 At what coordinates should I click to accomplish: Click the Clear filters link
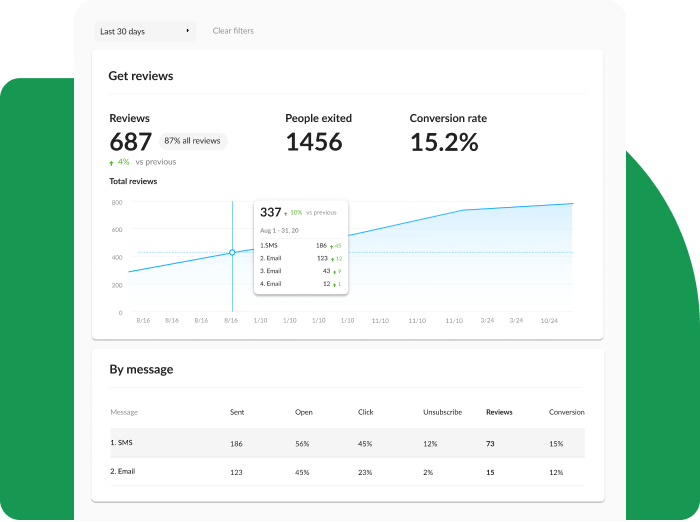[x=233, y=31]
